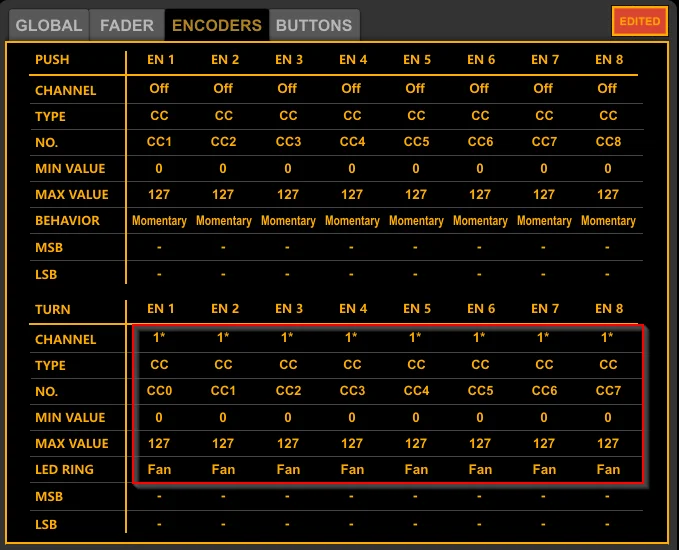Click LED RING Fan for EN 3
679x550 pixels.
[x=288, y=469]
